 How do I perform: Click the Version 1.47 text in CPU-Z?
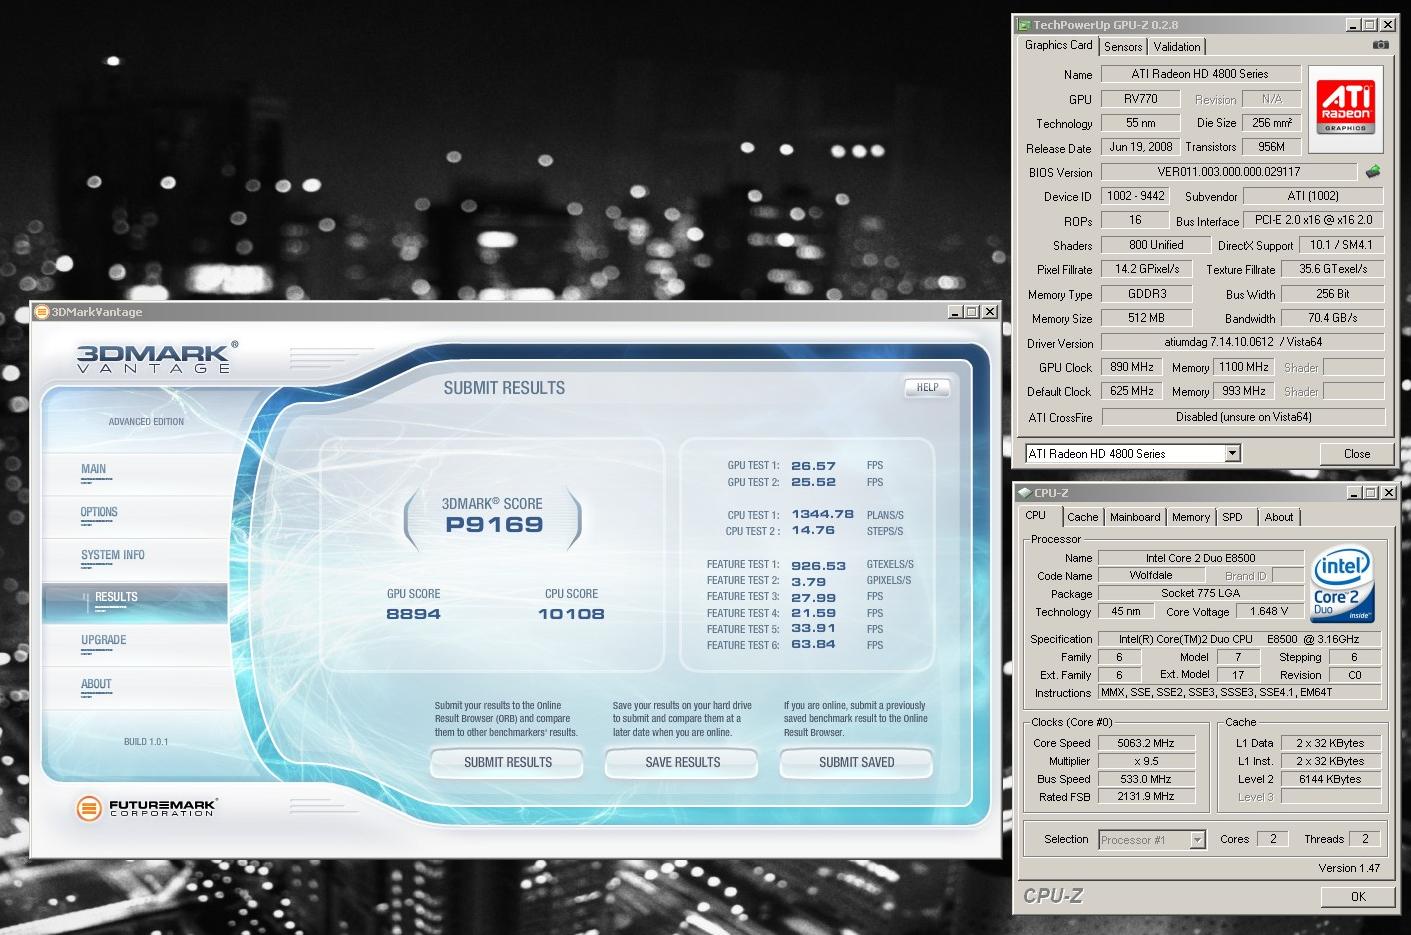1348,868
